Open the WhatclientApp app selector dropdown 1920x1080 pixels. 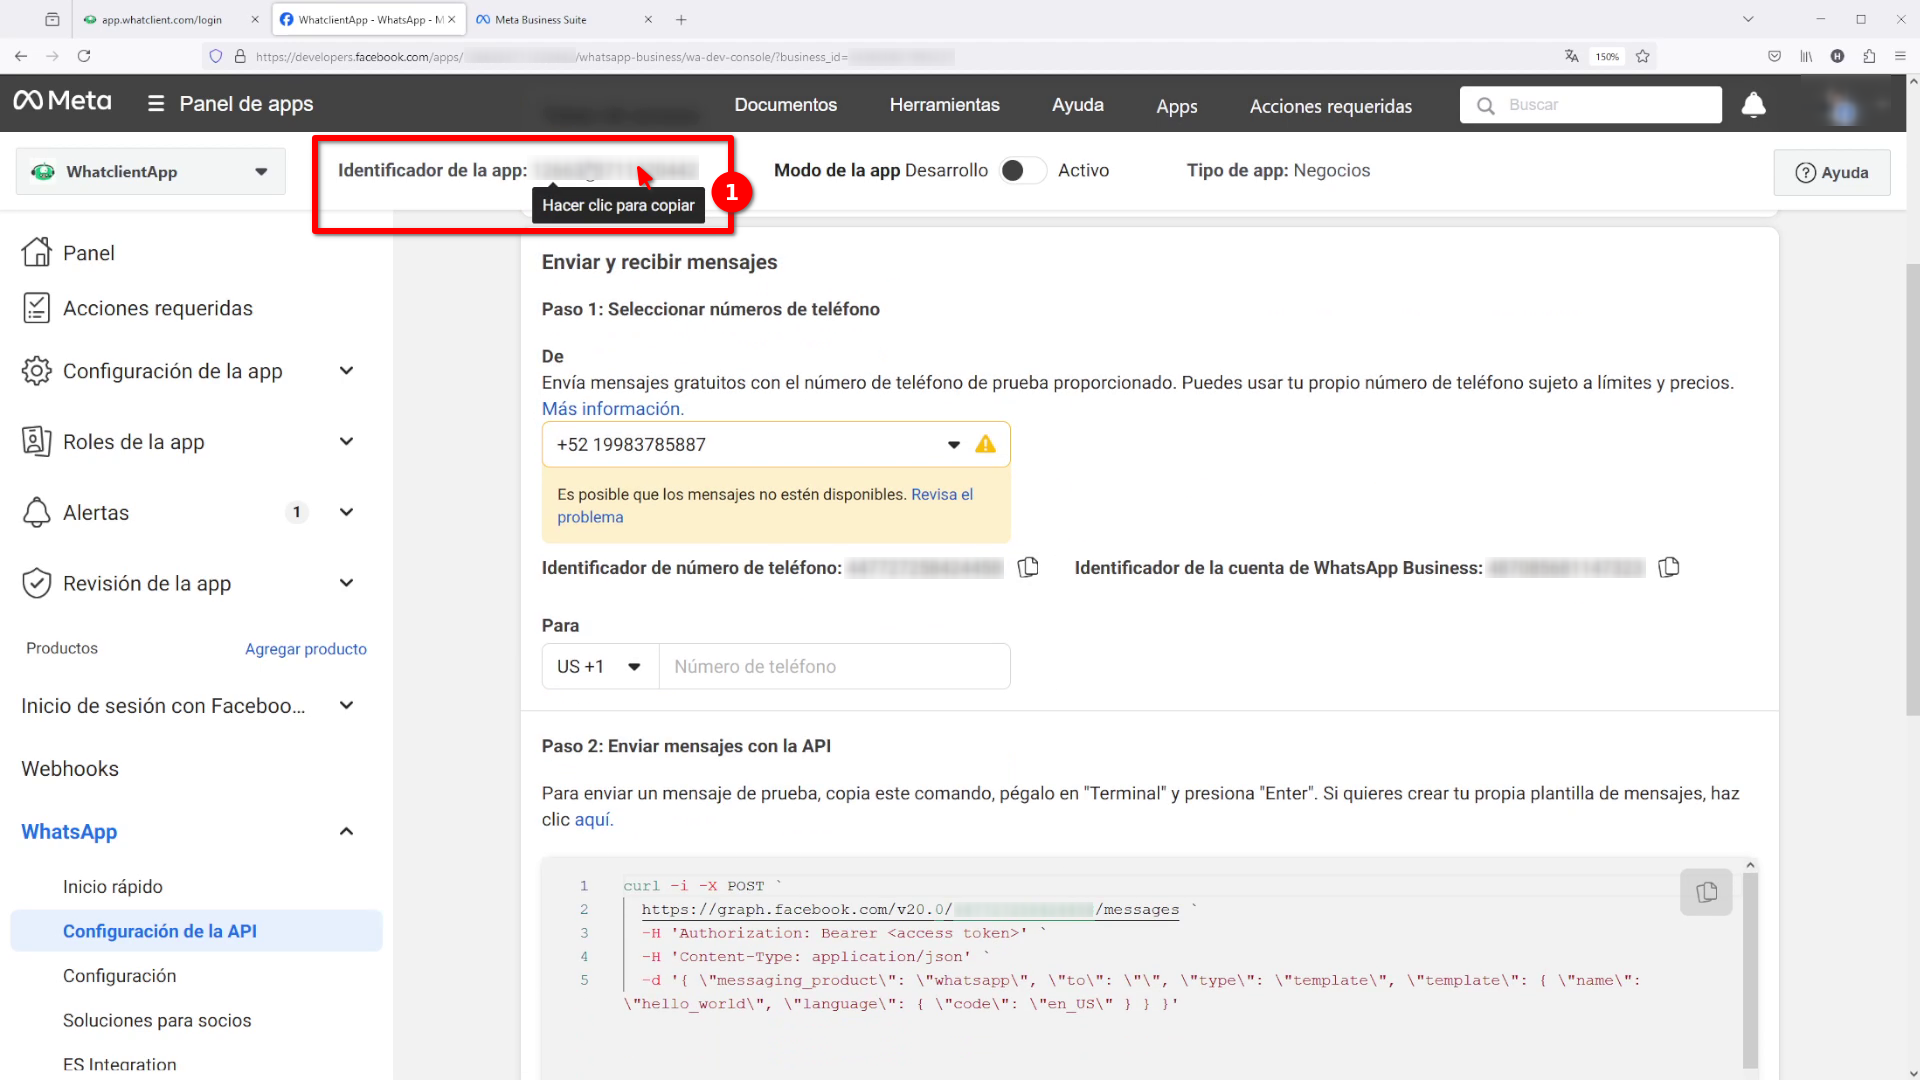click(x=151, y=172)
